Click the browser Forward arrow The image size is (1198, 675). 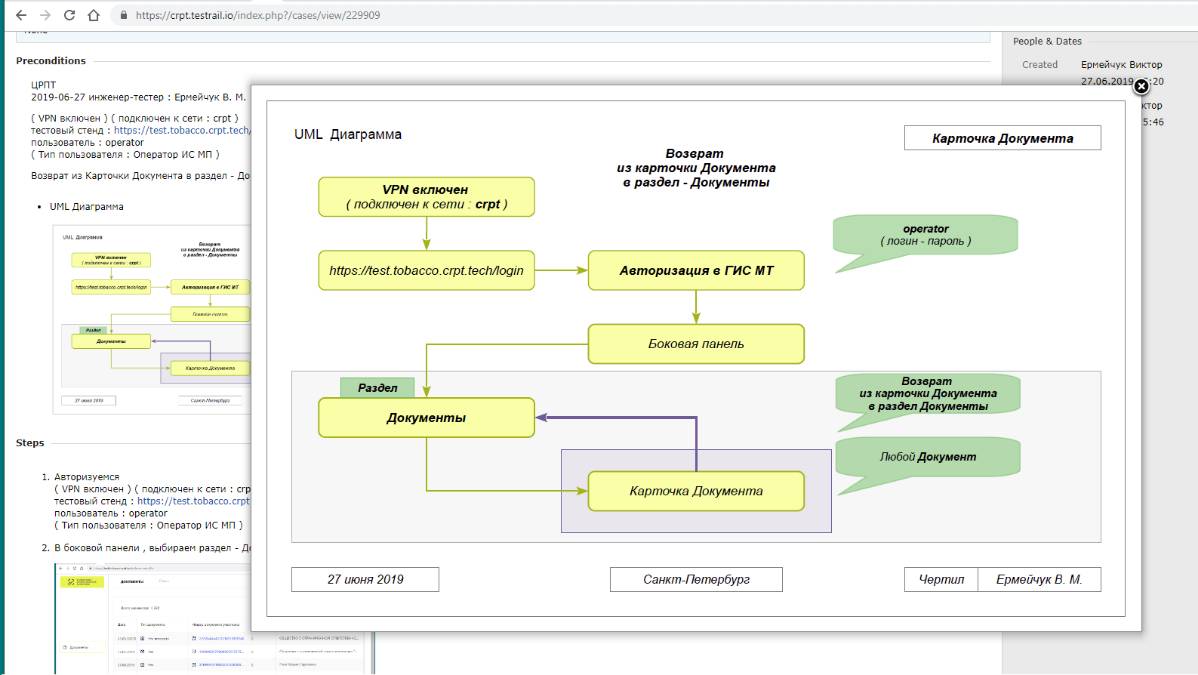(45, 16)
